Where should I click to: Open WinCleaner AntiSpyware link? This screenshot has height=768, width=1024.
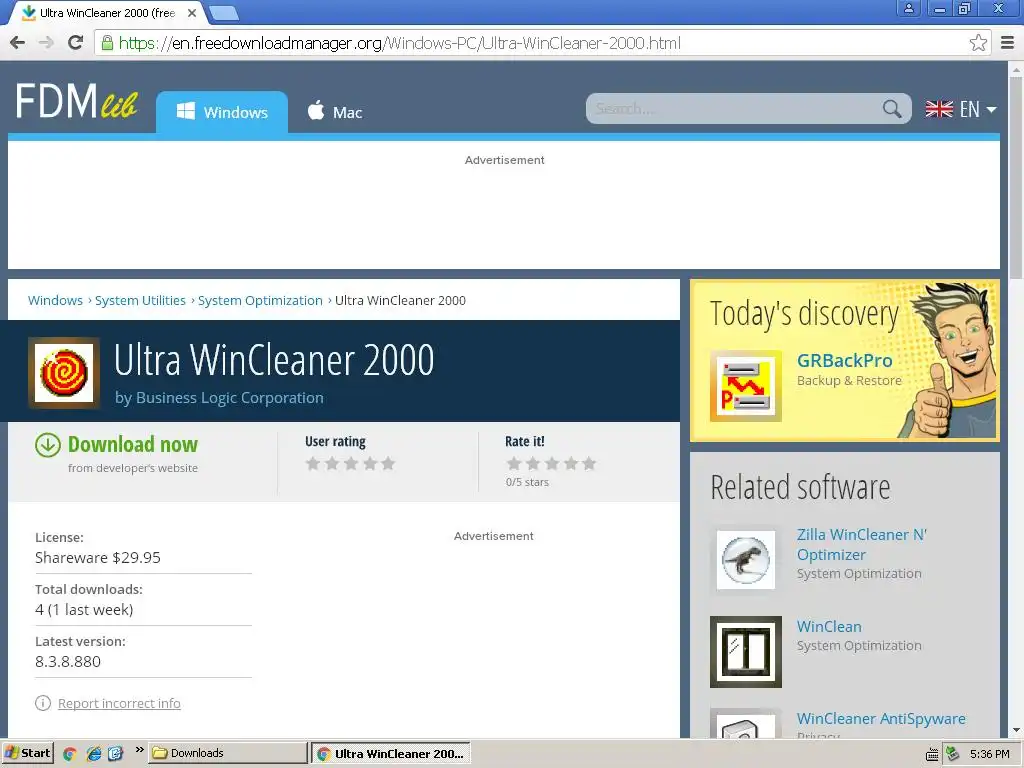[x=881, y=718]
